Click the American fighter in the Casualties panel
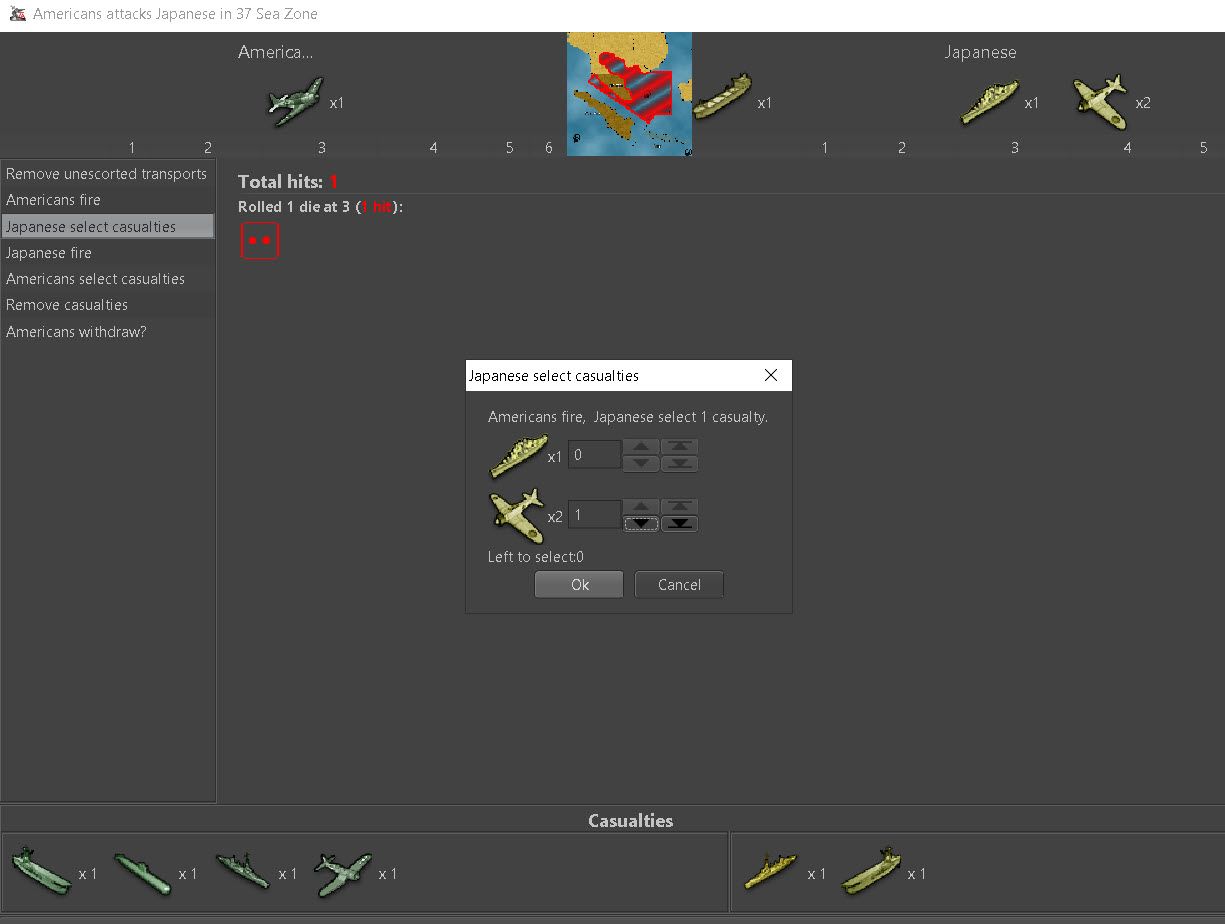Viewport: 1225px width, 924px height. [343, 874]
